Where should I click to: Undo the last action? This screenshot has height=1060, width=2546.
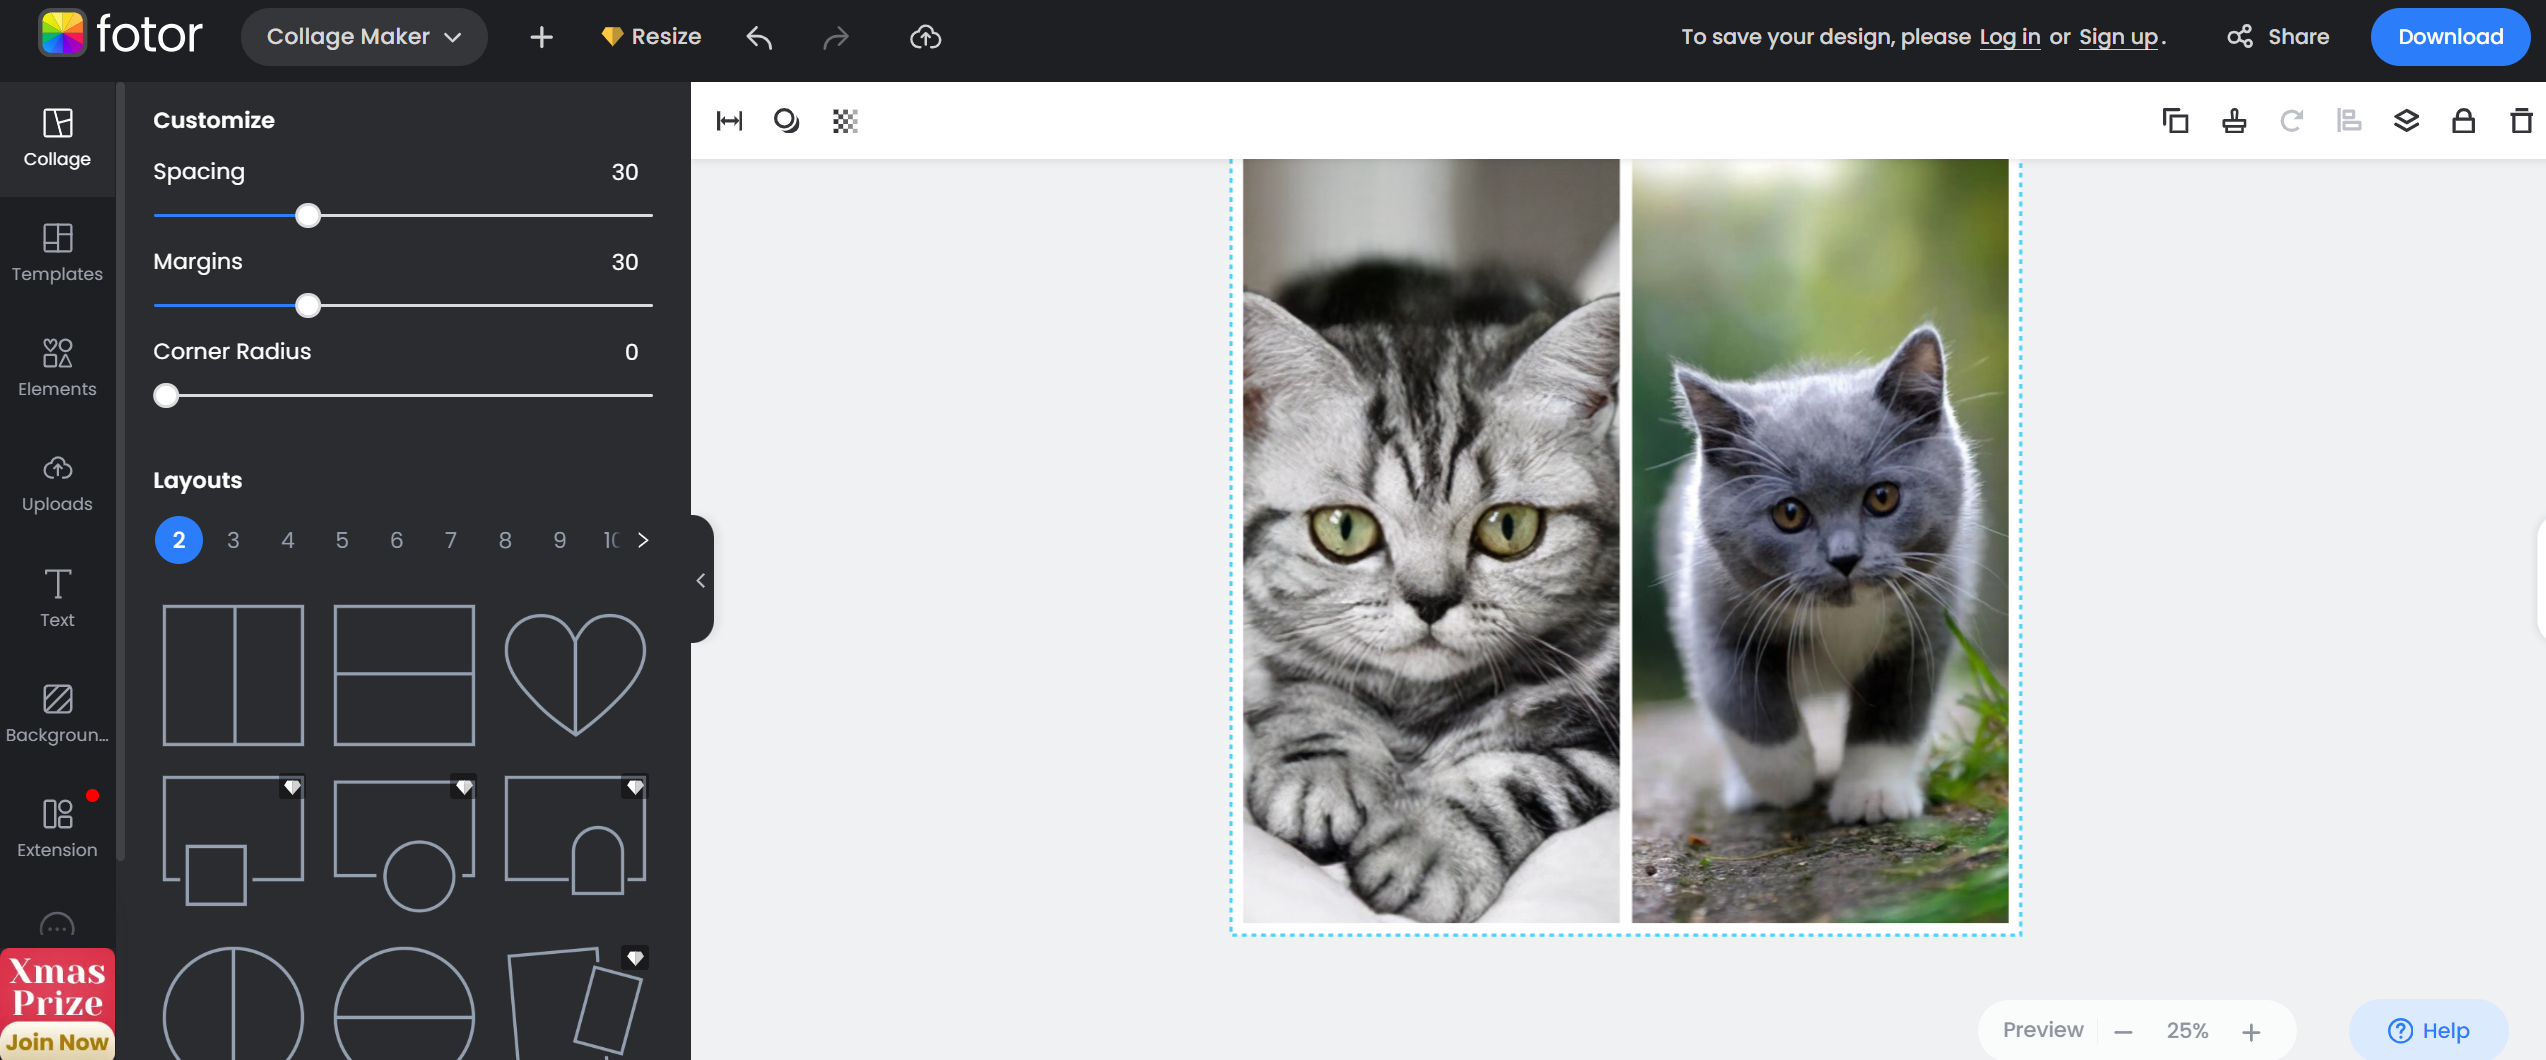pyautogui.click(x=759, y=38)
